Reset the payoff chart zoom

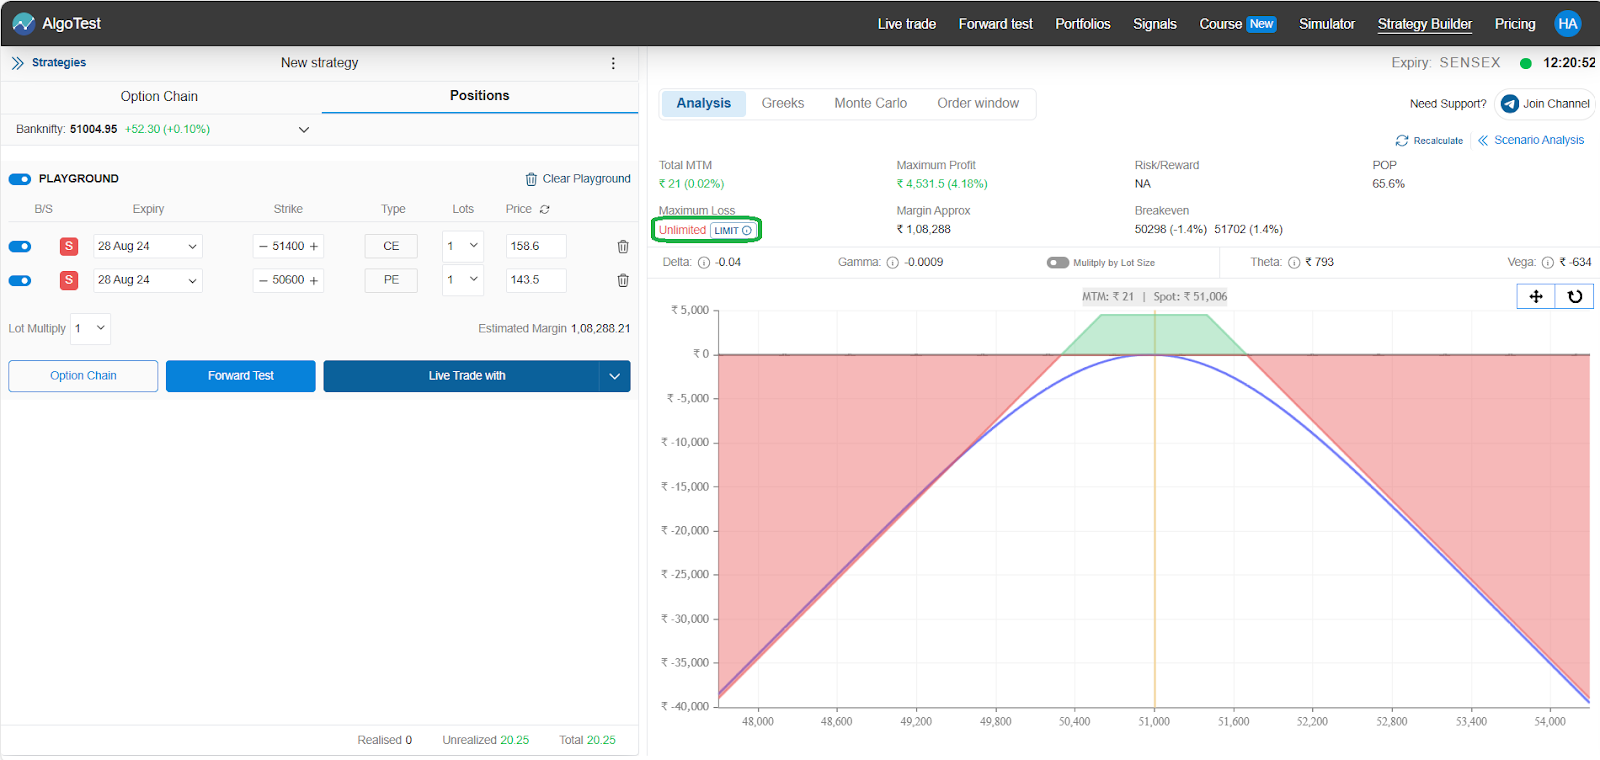[x=1575, y=296]
